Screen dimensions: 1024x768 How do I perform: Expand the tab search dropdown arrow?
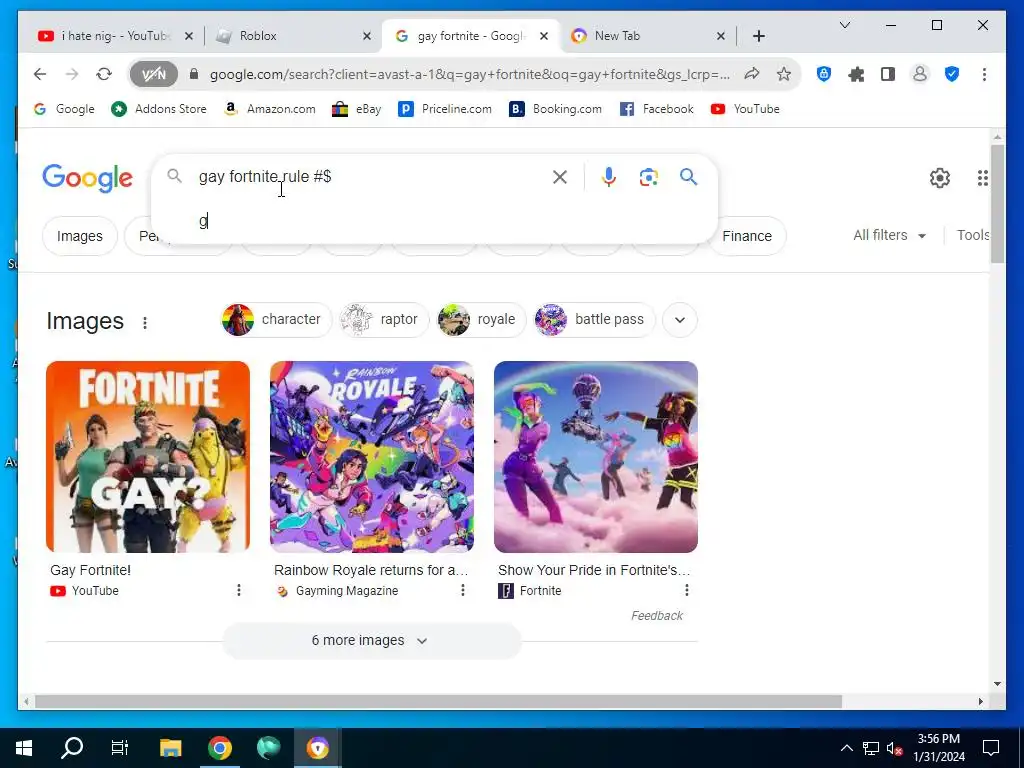point(844,25)
